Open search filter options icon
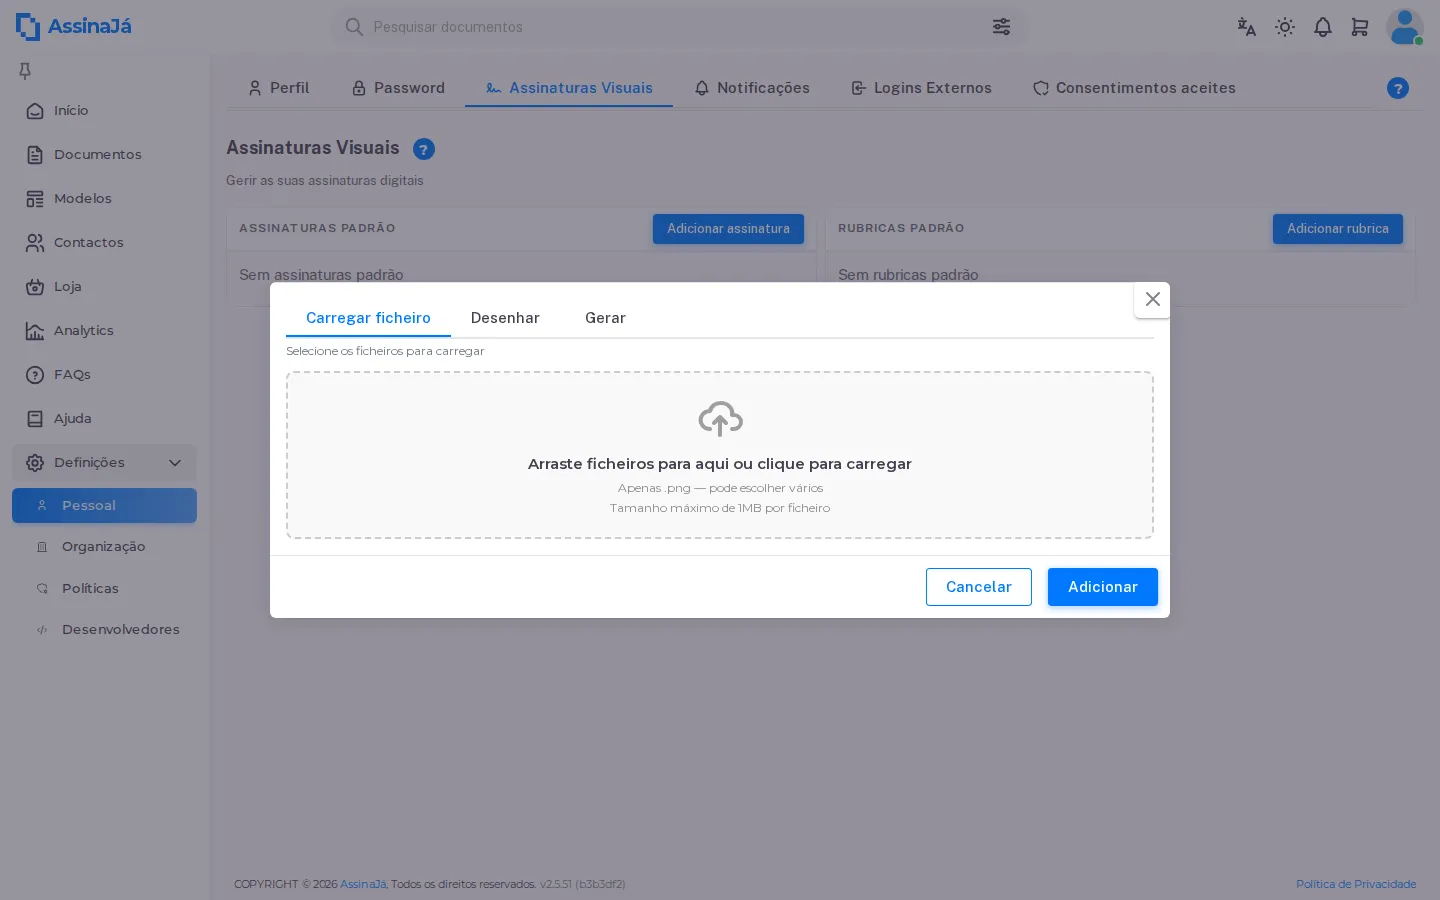 click(x=1001, y=27)
